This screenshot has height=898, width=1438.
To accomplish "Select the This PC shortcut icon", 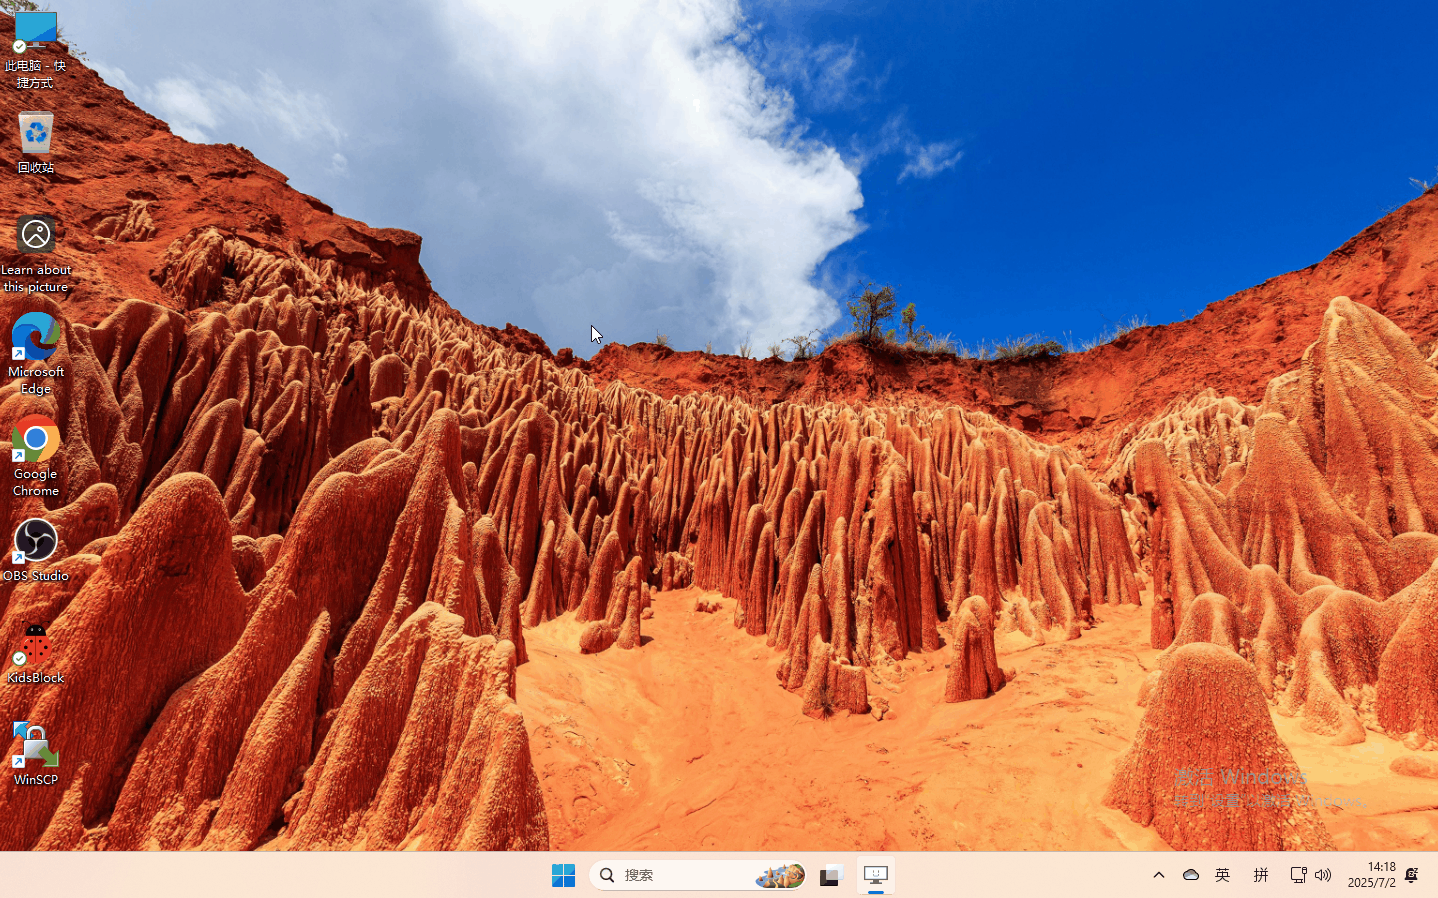I will coord(36,48).
